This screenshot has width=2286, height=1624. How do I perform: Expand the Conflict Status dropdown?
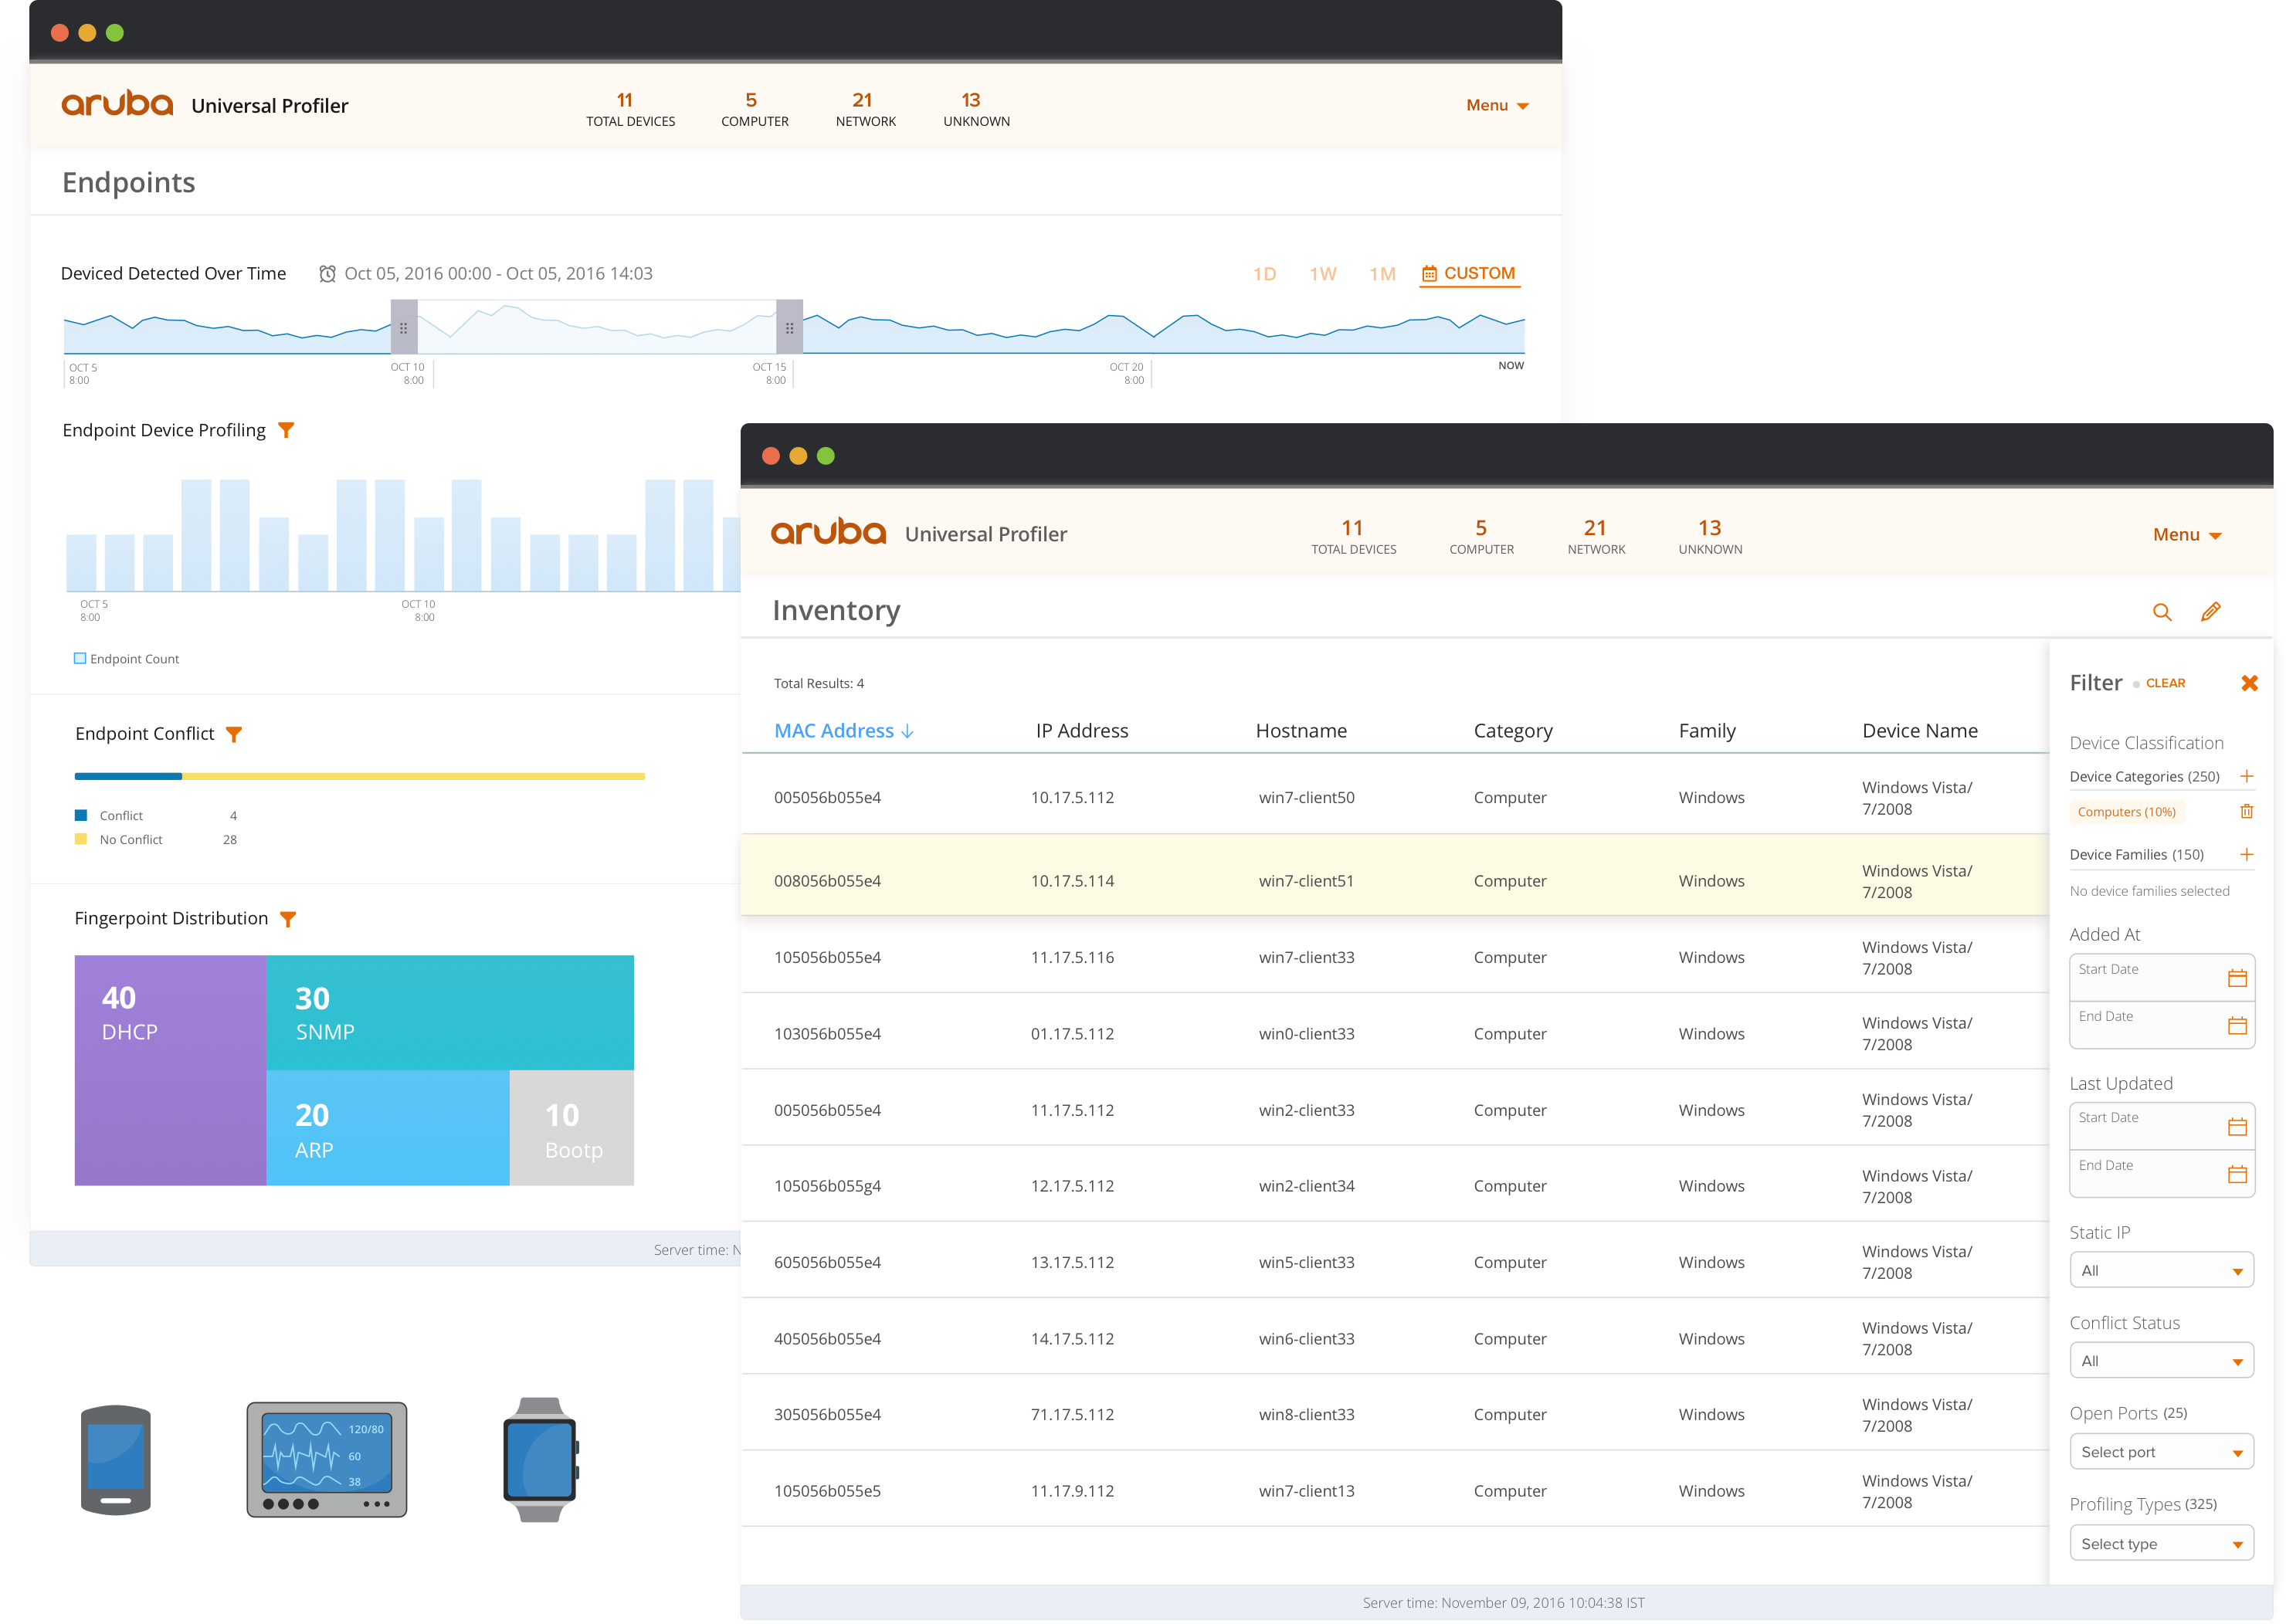point(2161,1361)
